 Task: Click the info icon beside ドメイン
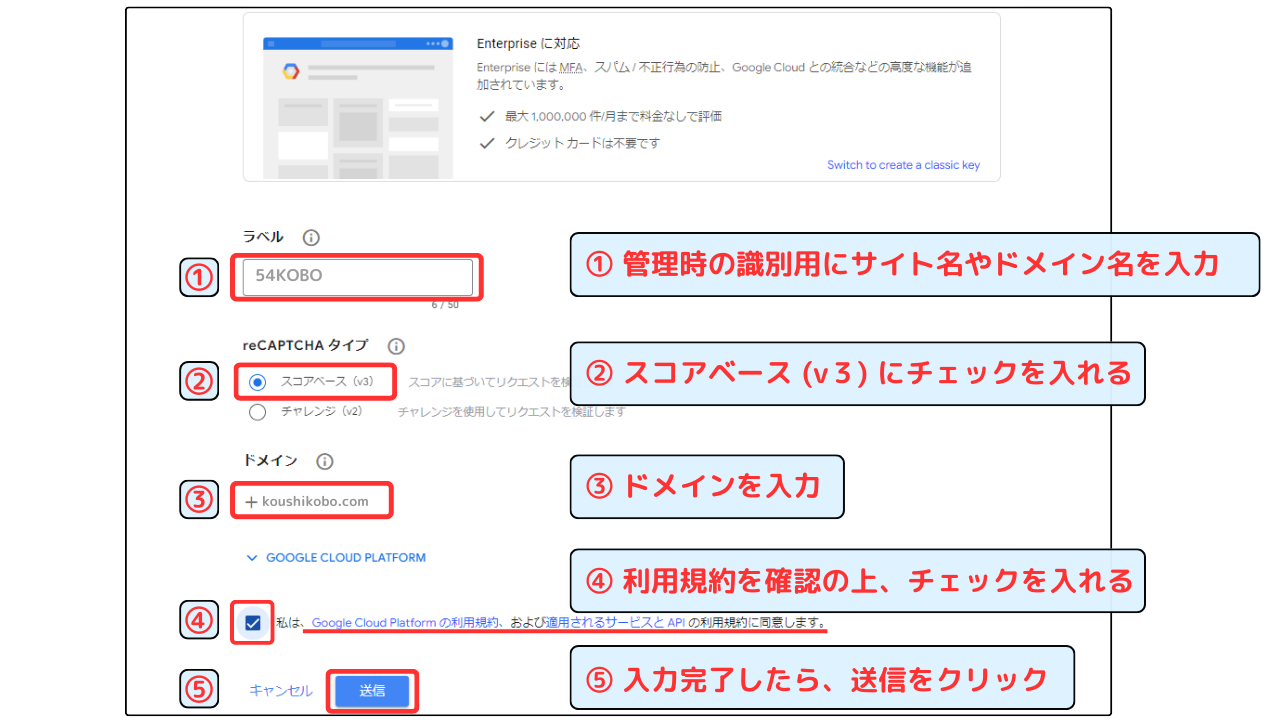pyautogui.click(x=324, y=462)
